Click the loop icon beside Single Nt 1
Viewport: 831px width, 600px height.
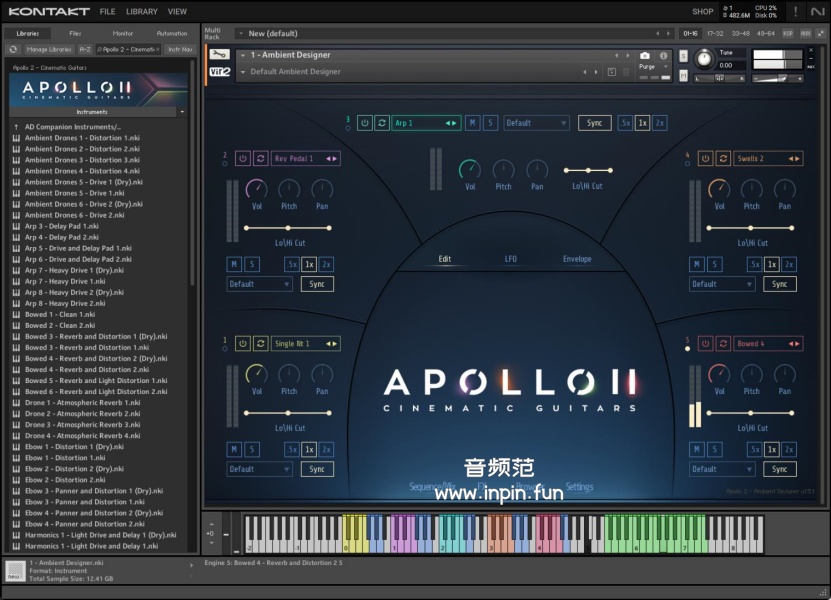[260, 343]
